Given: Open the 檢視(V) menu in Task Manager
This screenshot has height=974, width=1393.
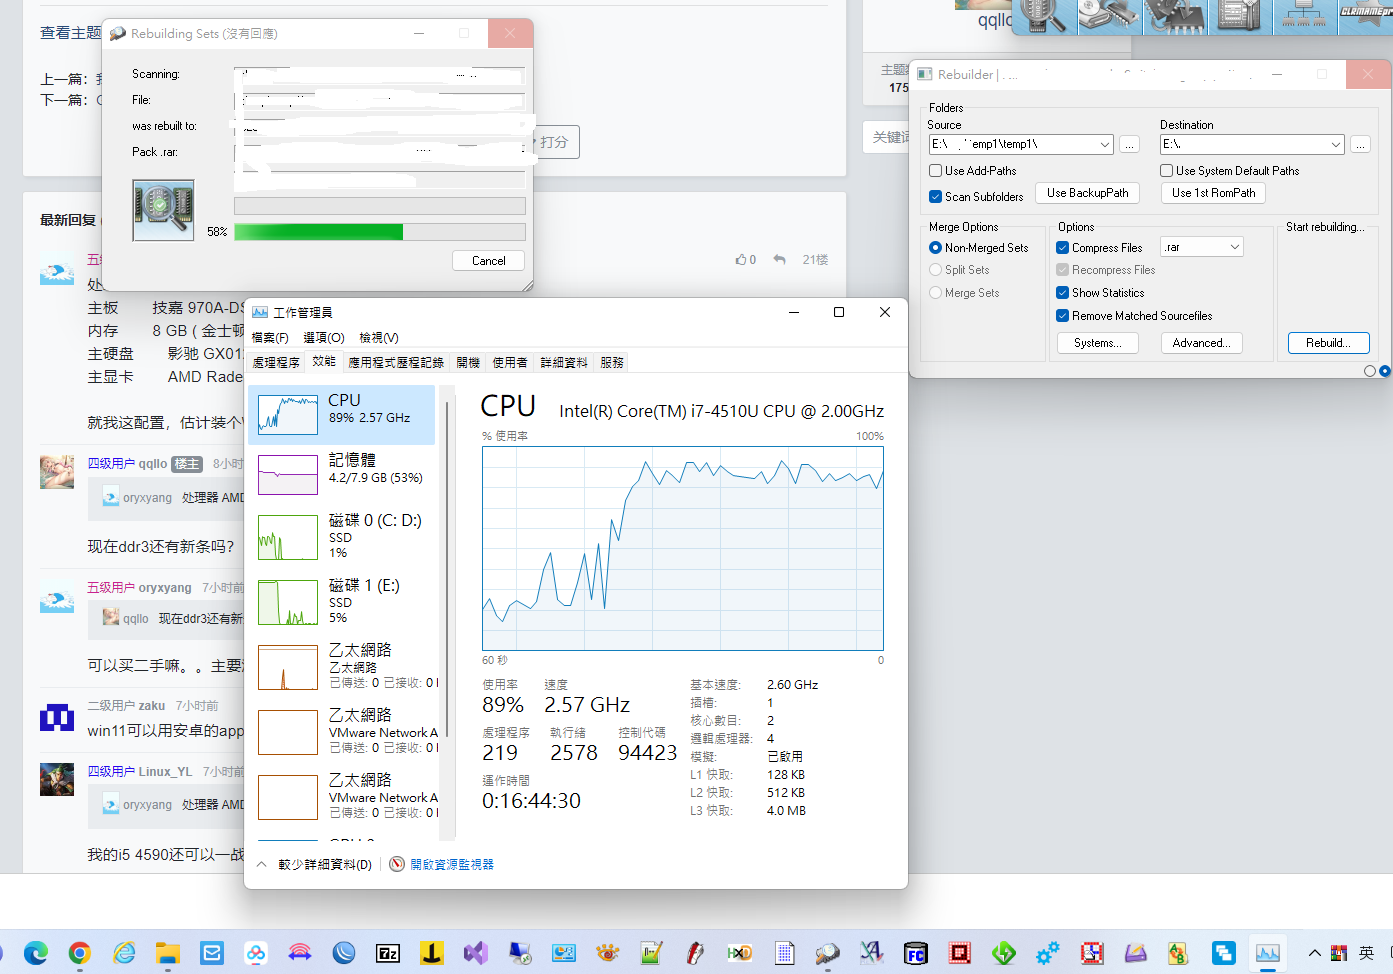Looking at the screenshot, I should coord(379,338).
